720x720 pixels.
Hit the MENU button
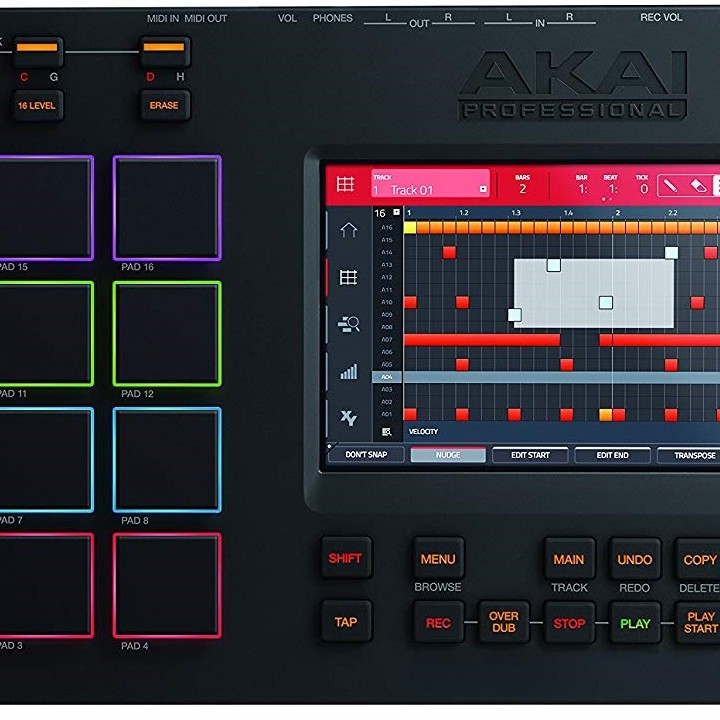[x=438, y=559]
